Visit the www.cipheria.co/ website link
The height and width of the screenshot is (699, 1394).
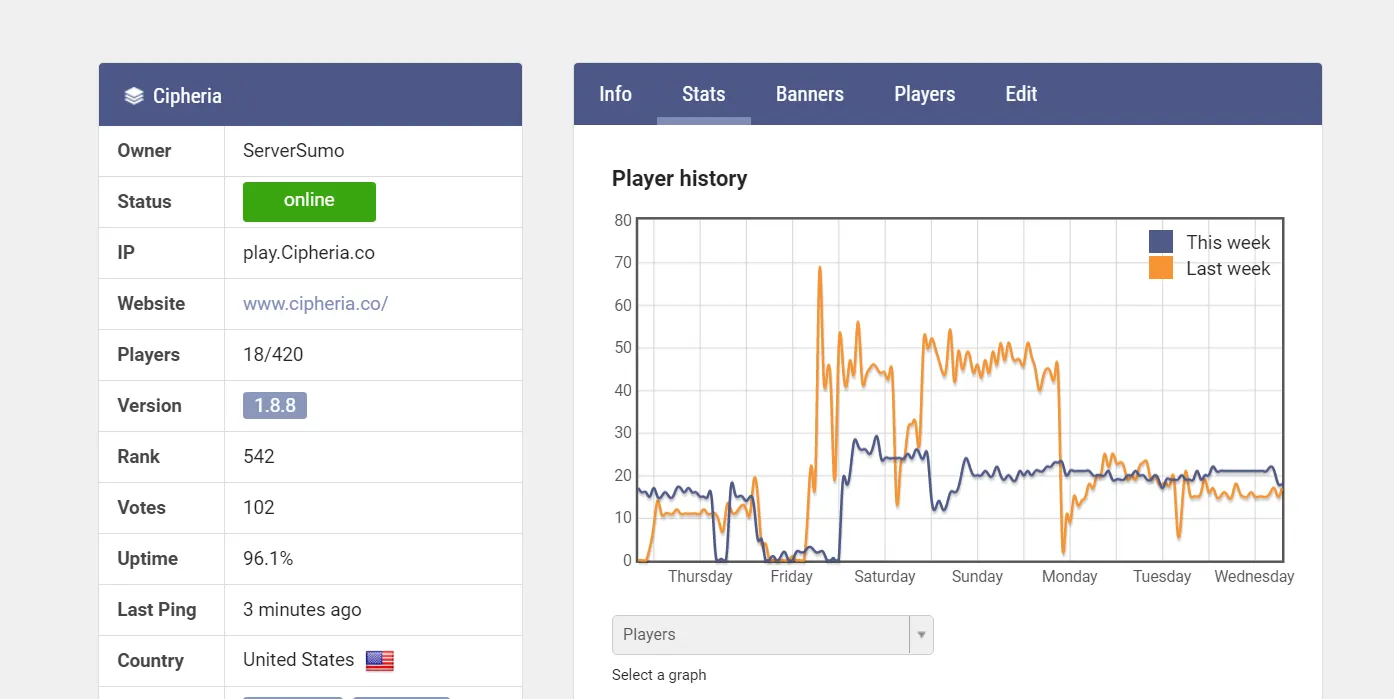point(315,304)
